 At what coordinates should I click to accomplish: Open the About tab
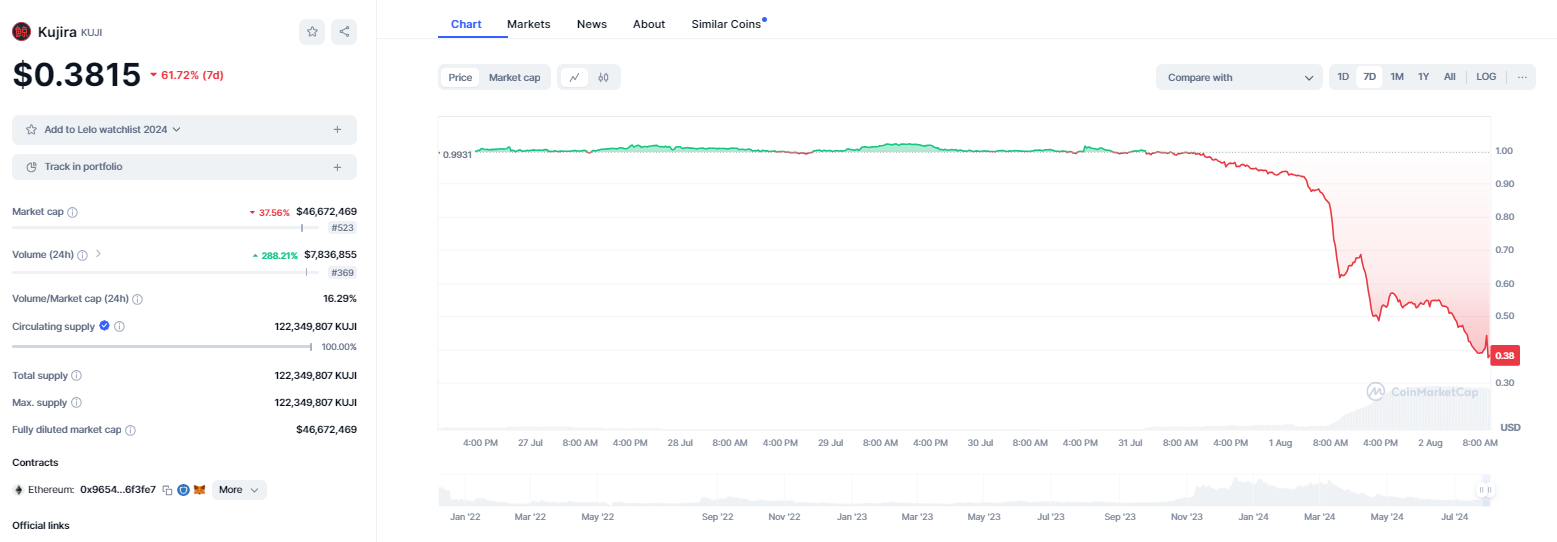649,24
